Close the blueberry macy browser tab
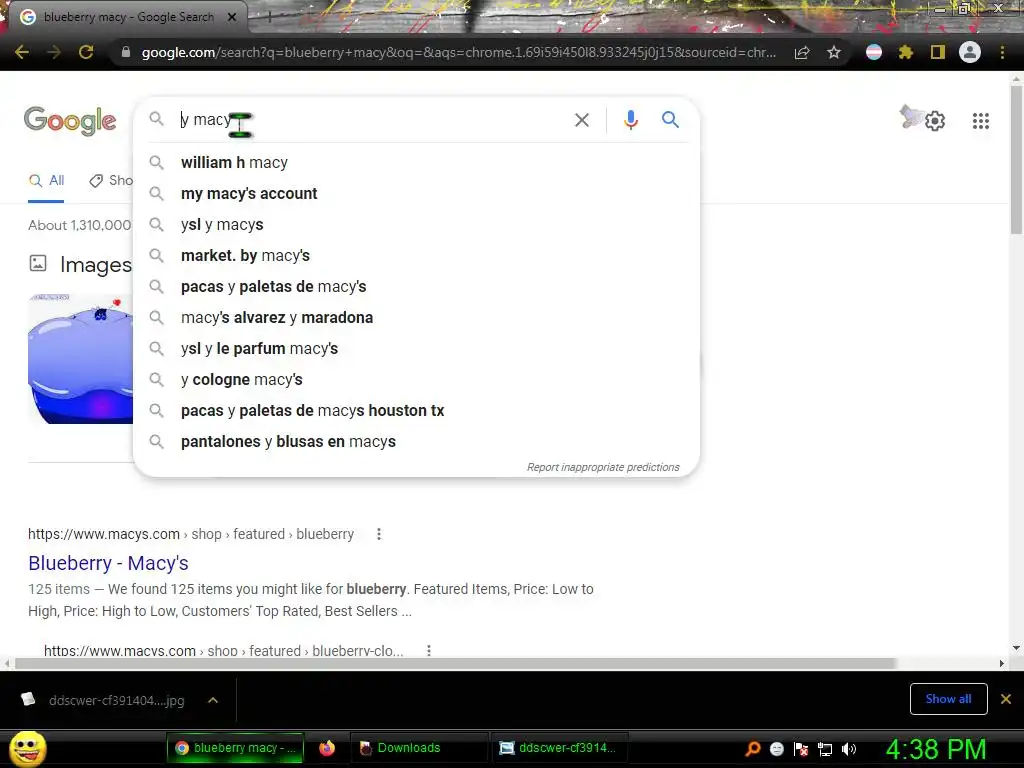 pyautogui.click(x=232, y=17)
